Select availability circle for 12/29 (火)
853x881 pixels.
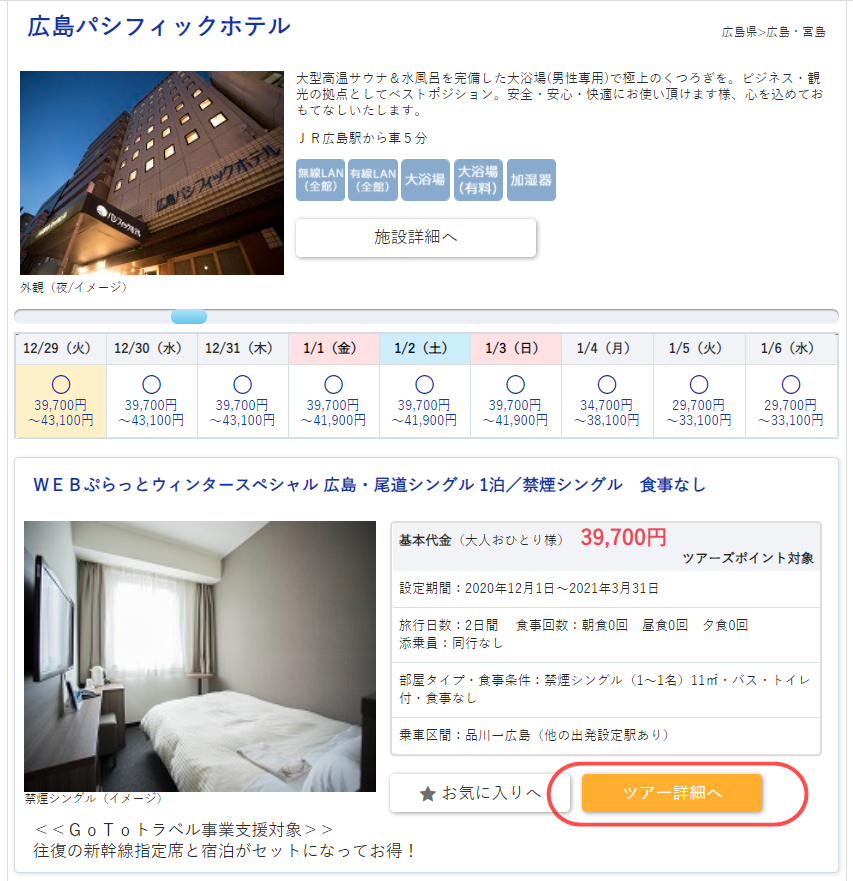(61, 385)
